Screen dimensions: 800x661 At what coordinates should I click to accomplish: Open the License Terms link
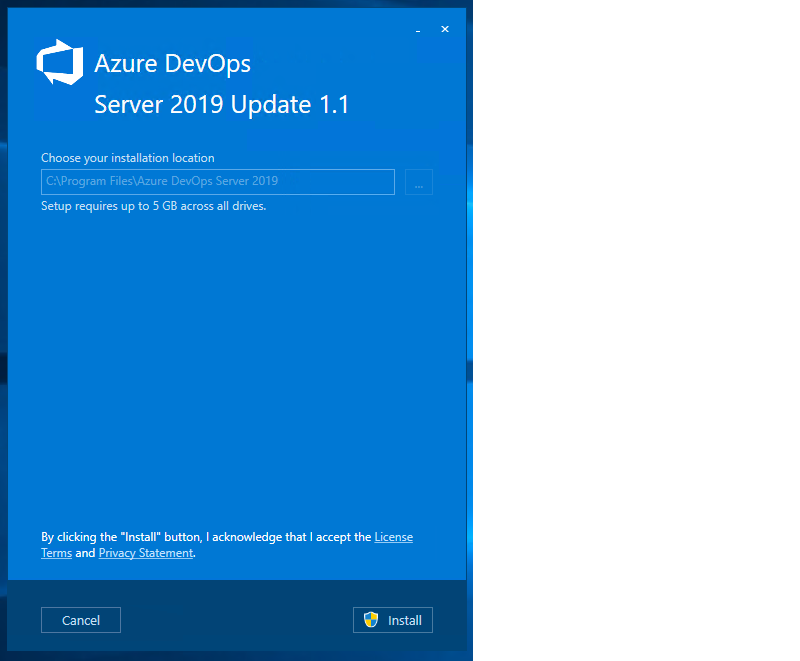click(393, 537)
